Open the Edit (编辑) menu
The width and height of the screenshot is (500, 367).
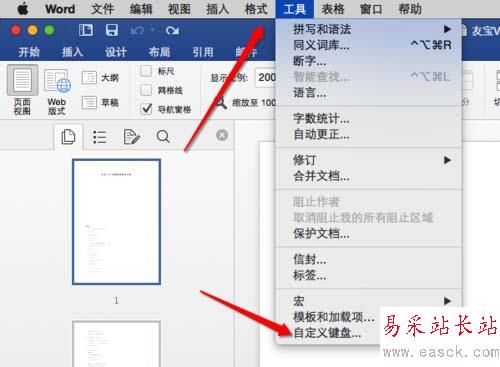(141, 9)
